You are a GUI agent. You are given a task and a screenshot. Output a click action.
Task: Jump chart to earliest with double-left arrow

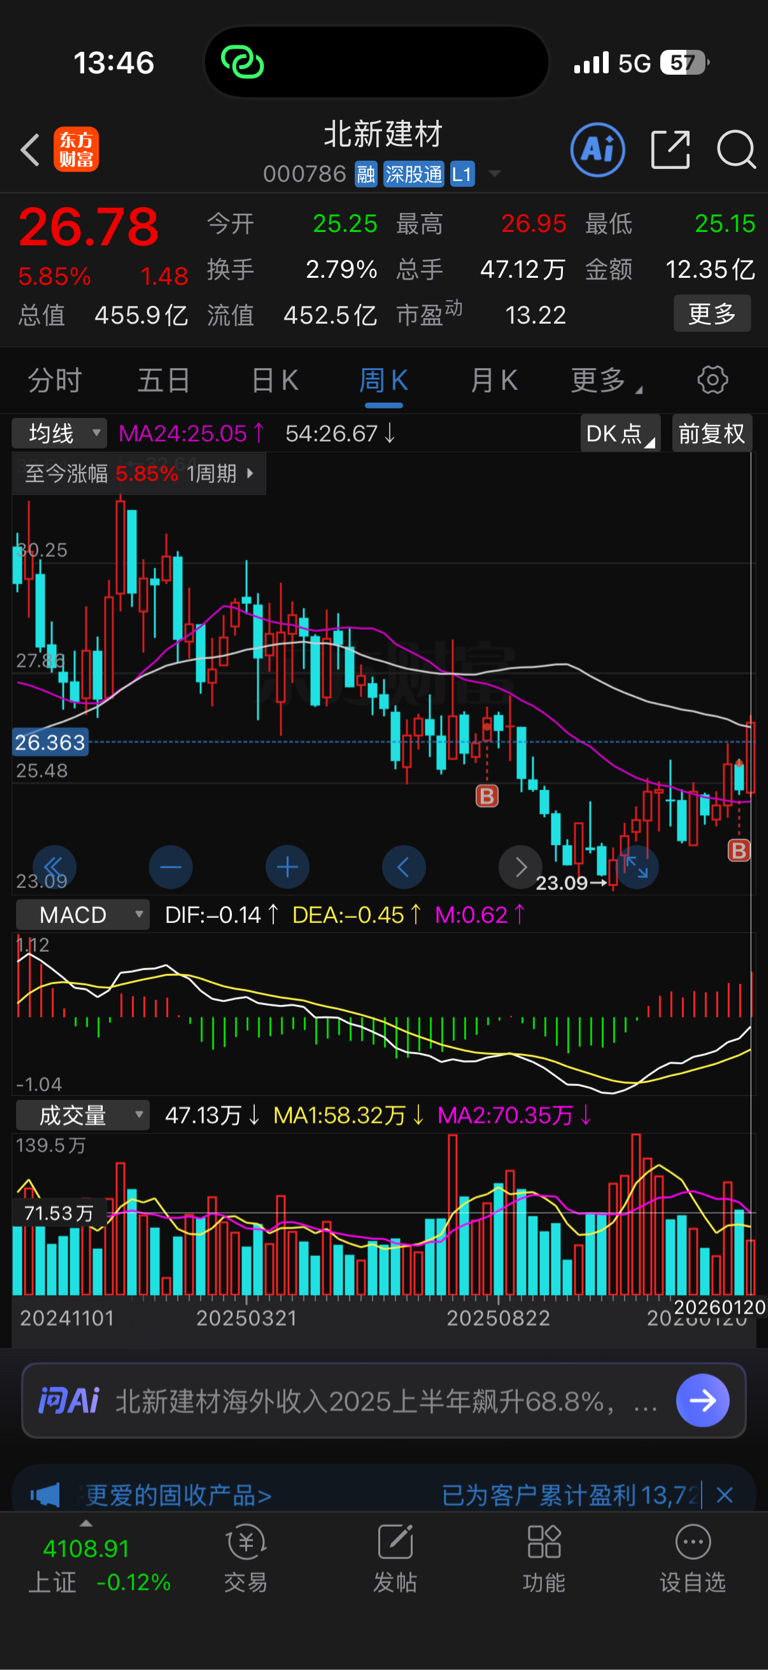[54, 867]
